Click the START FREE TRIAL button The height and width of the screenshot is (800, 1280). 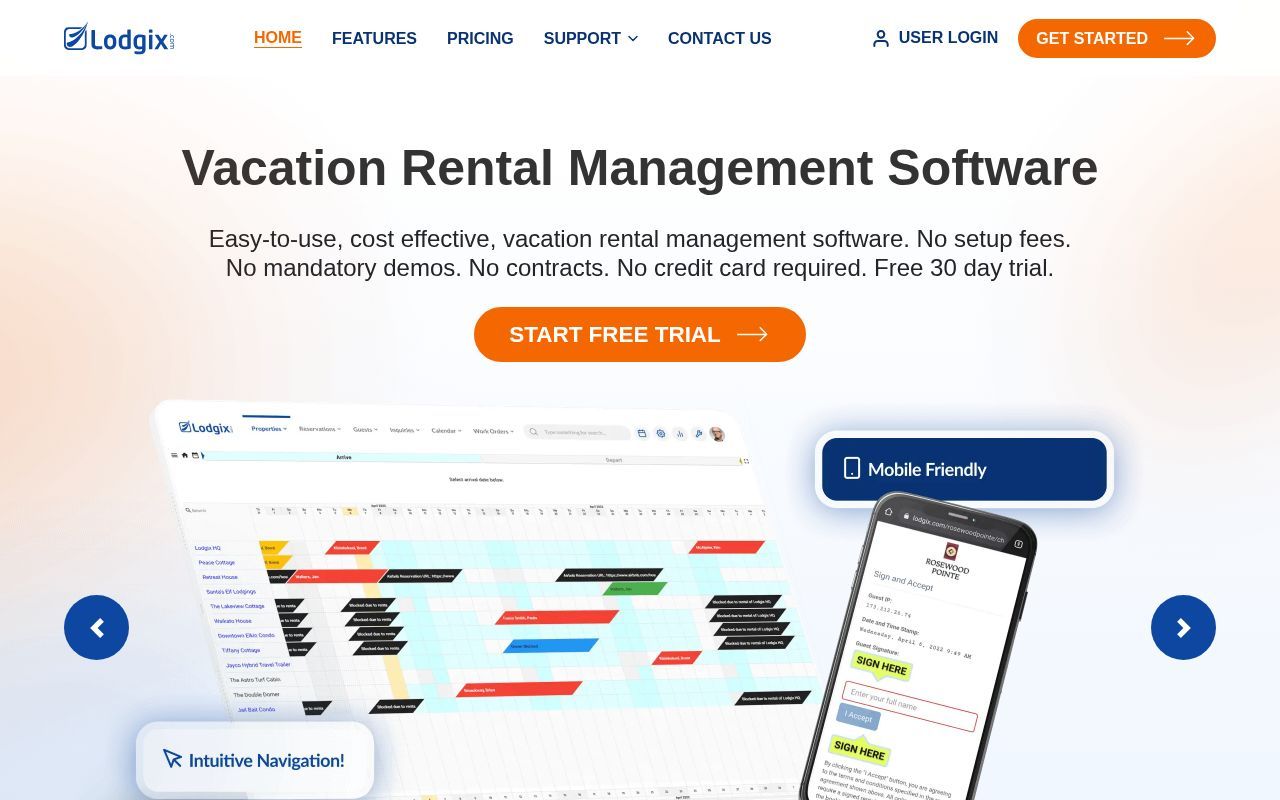click(x=640, y=334)
